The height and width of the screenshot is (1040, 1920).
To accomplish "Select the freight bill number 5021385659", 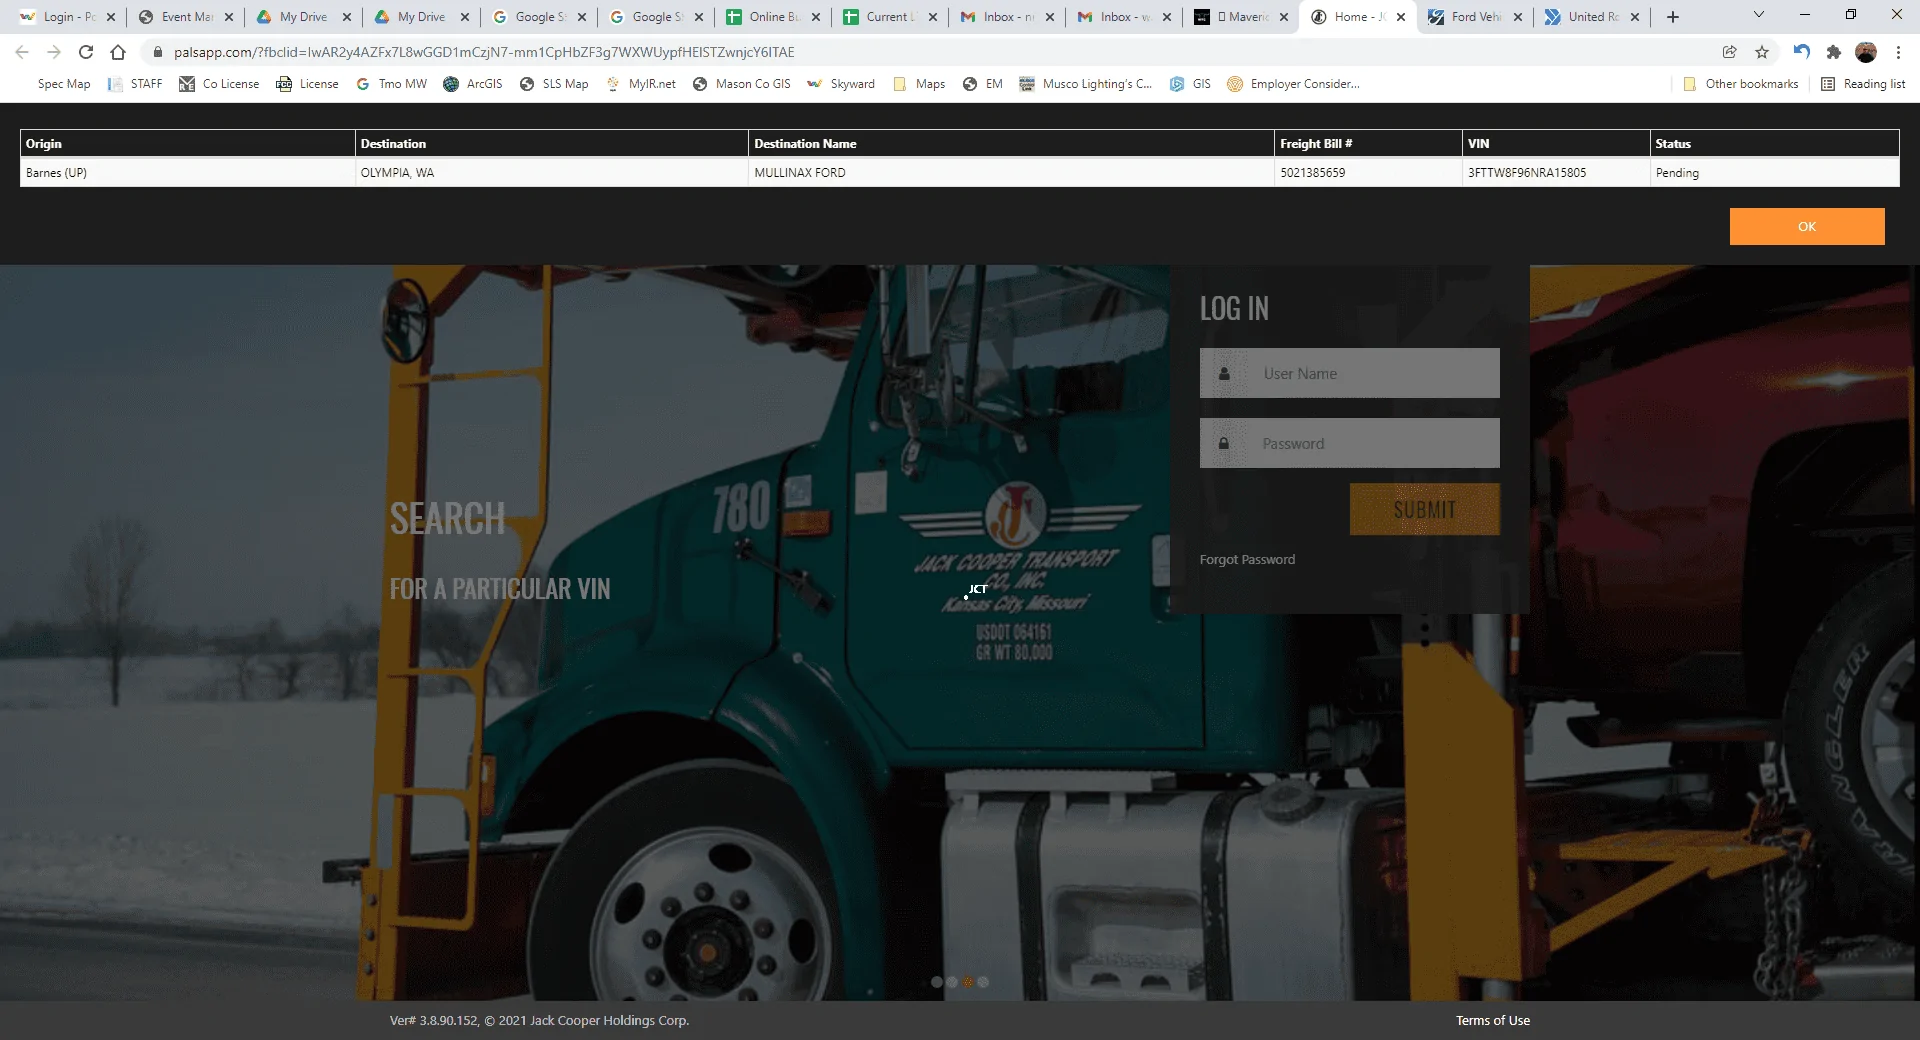I will tap(1313, 173).
